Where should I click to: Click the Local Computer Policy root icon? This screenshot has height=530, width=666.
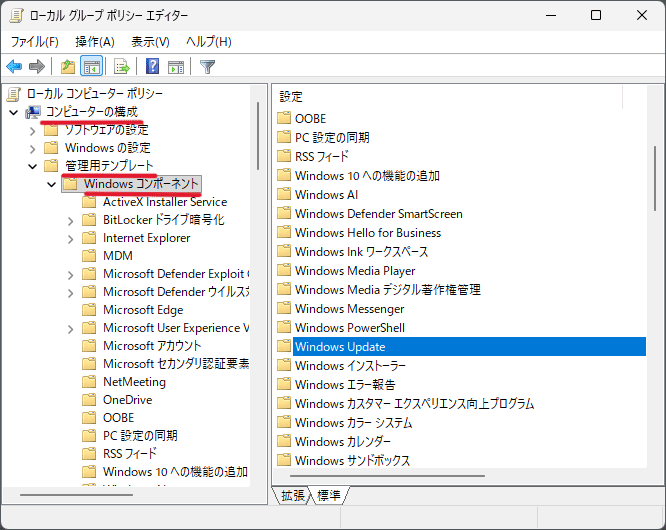coord(14,94)
